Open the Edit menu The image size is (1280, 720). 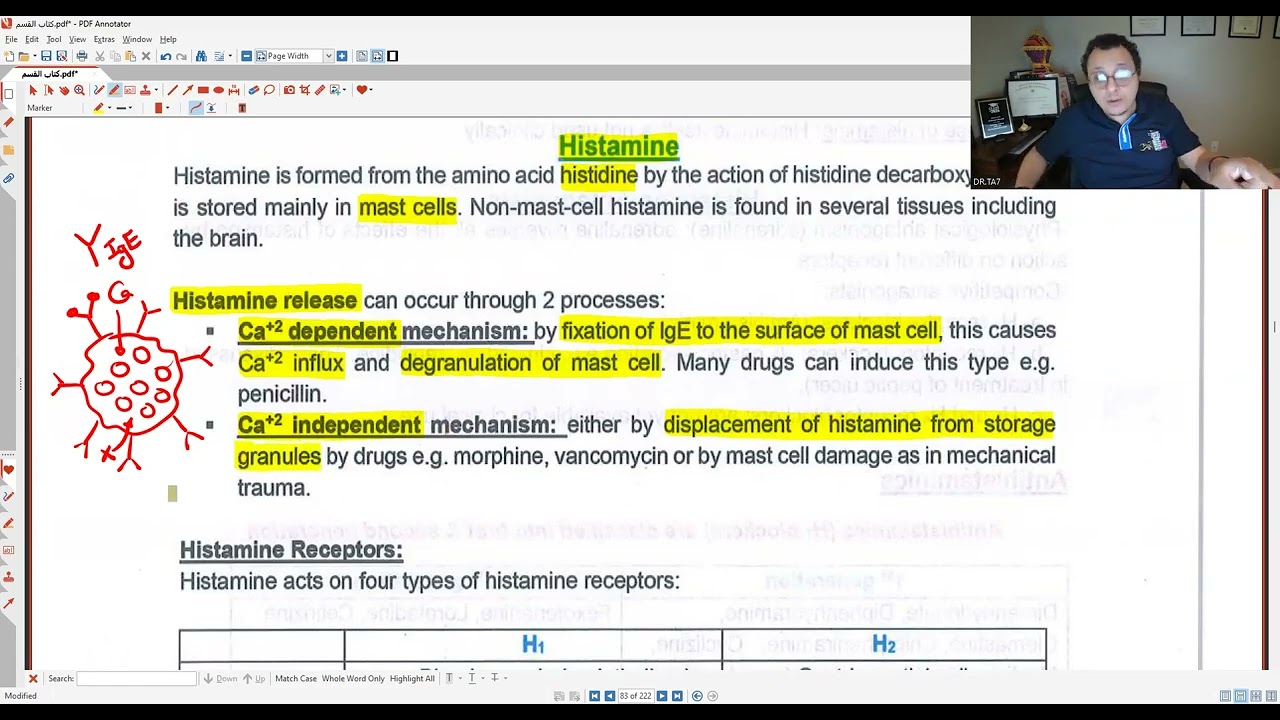32,39
